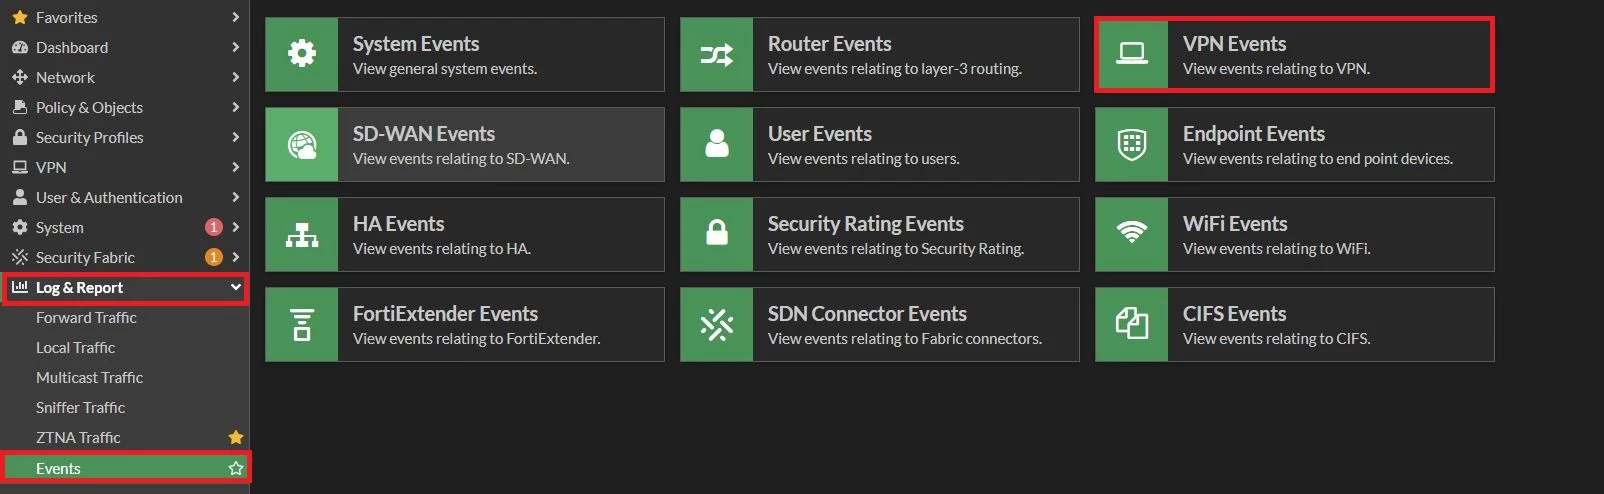1604x494 pixels.
Task: Expand the Dashboard menu chevron
Action: click(235, 47)
